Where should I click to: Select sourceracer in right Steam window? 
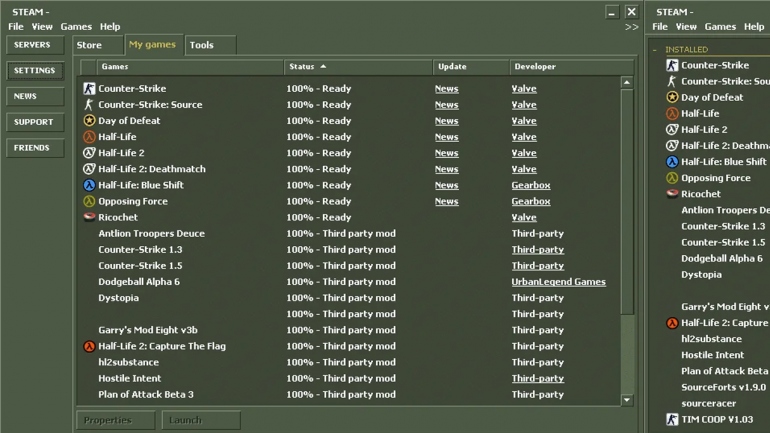(709, 404)
